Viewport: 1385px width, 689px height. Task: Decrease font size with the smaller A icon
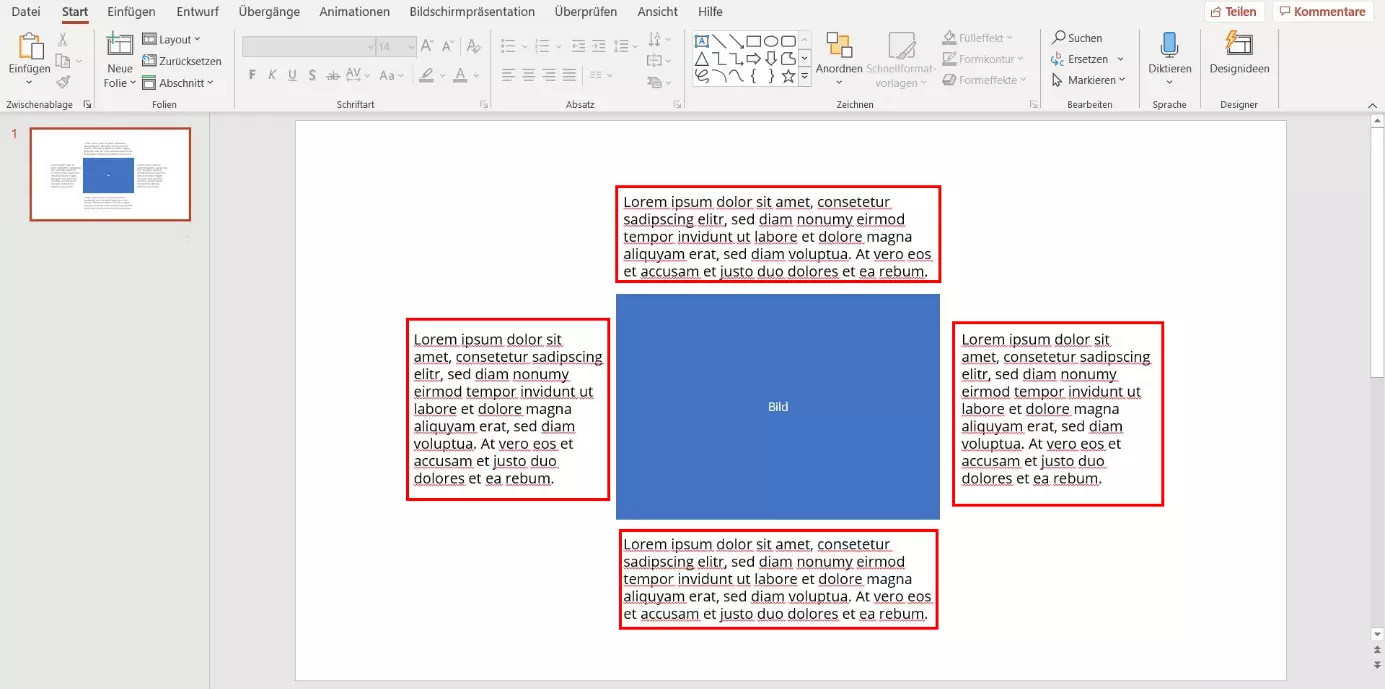pyautogui.click(x=449, y=46)
